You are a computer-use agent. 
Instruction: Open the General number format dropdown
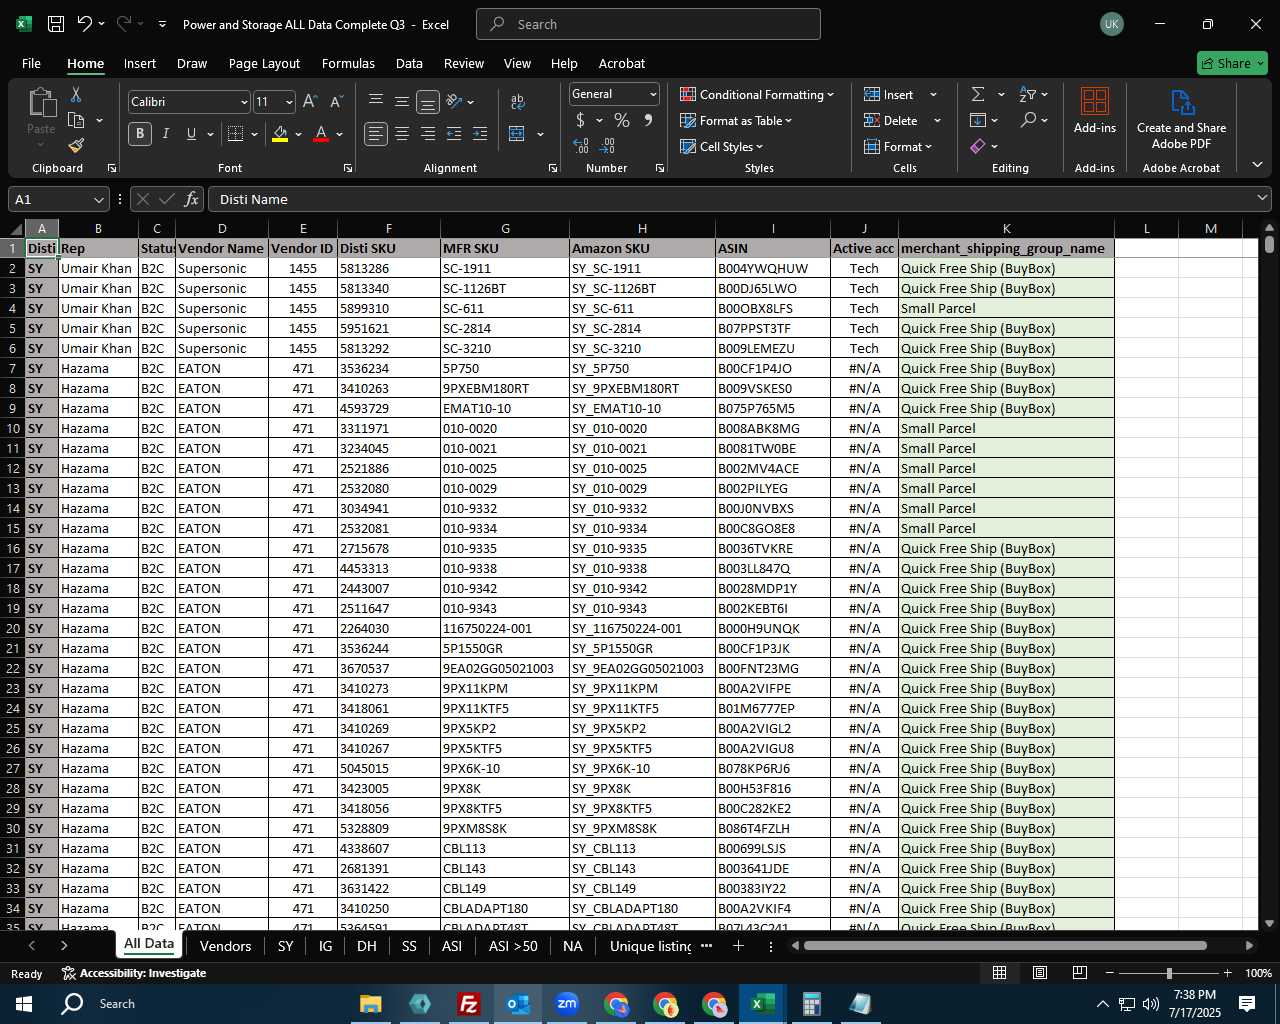[x=653, y=94]
